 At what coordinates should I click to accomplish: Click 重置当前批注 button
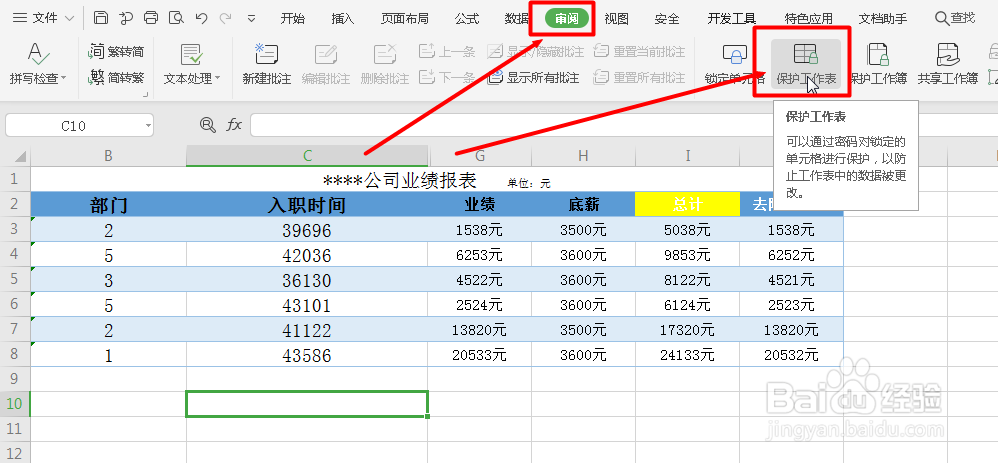click(x=639, y=52)
